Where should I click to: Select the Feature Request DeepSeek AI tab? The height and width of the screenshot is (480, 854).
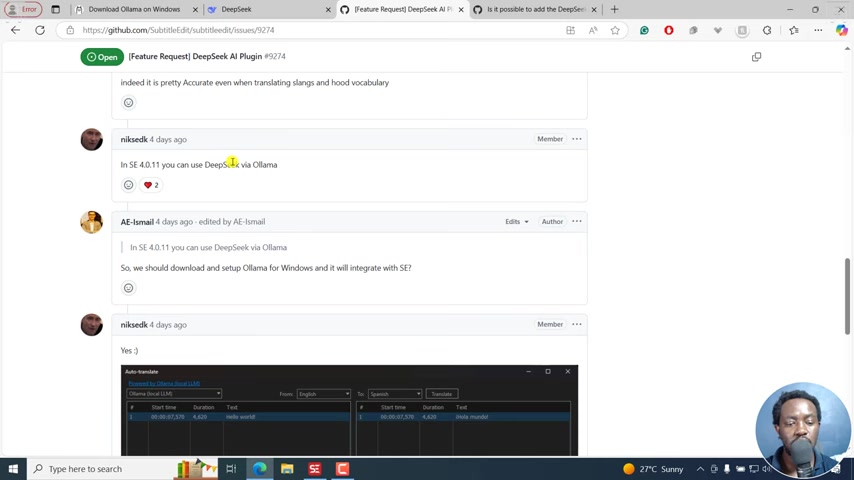[403, 9]
